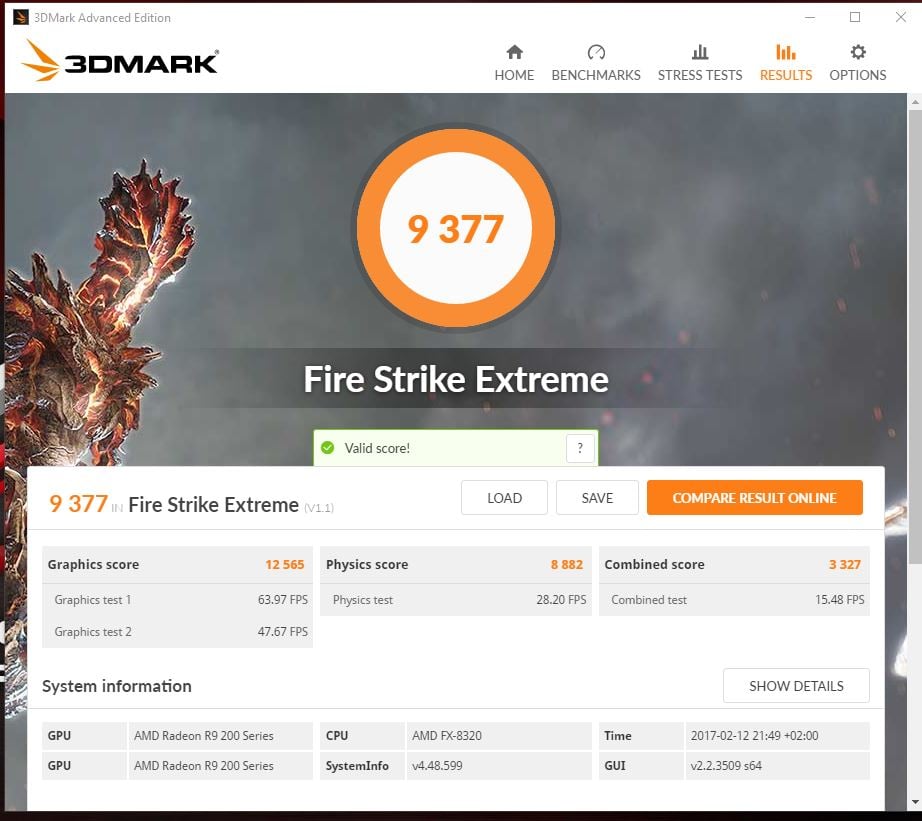Click the green valid score checkmark icon
Screen dimensions: 922x821
coord(328,448)
